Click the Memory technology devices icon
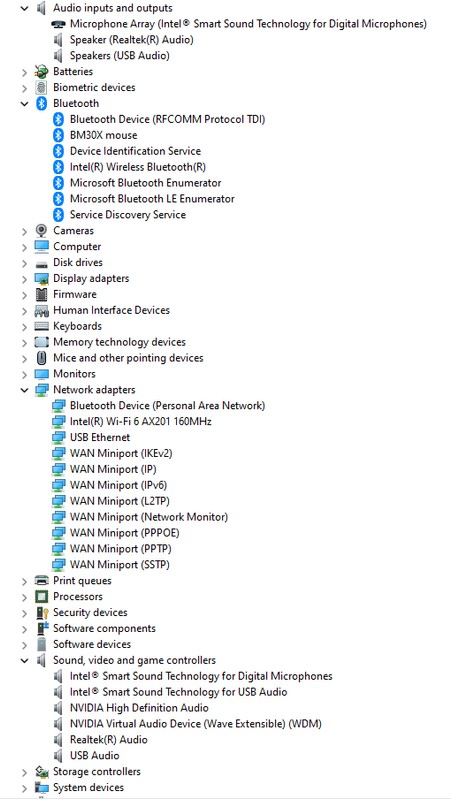The height and width of the screenshot is (799, 451). tap(42, 342)
